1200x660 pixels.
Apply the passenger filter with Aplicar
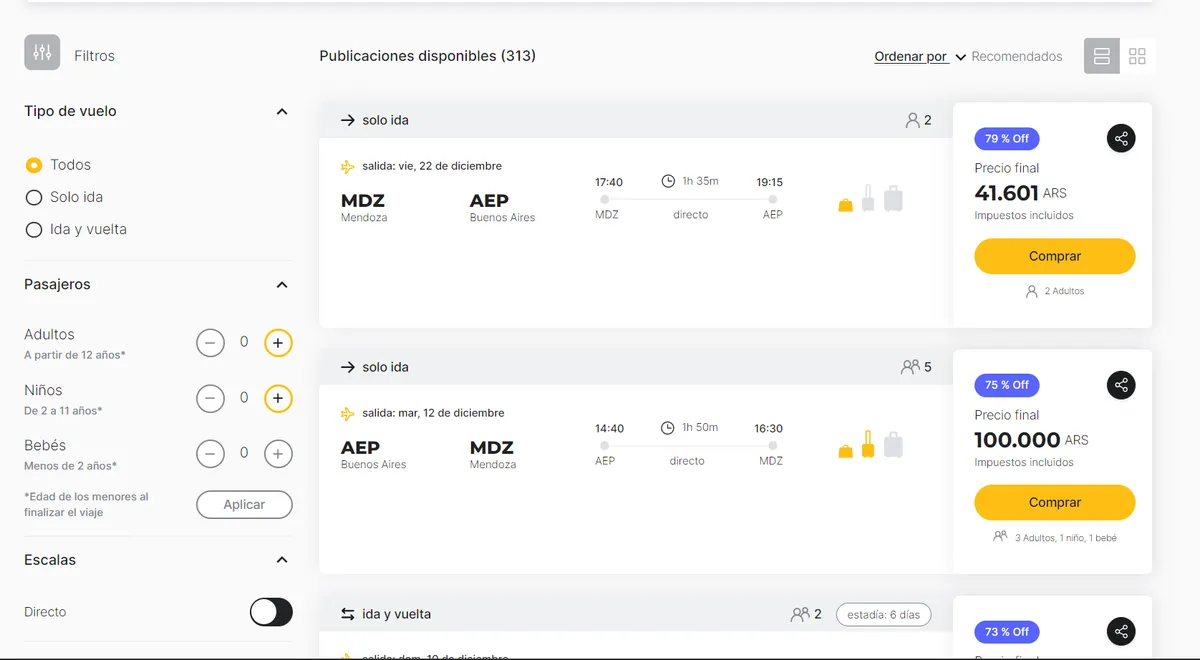coord(244,505)
